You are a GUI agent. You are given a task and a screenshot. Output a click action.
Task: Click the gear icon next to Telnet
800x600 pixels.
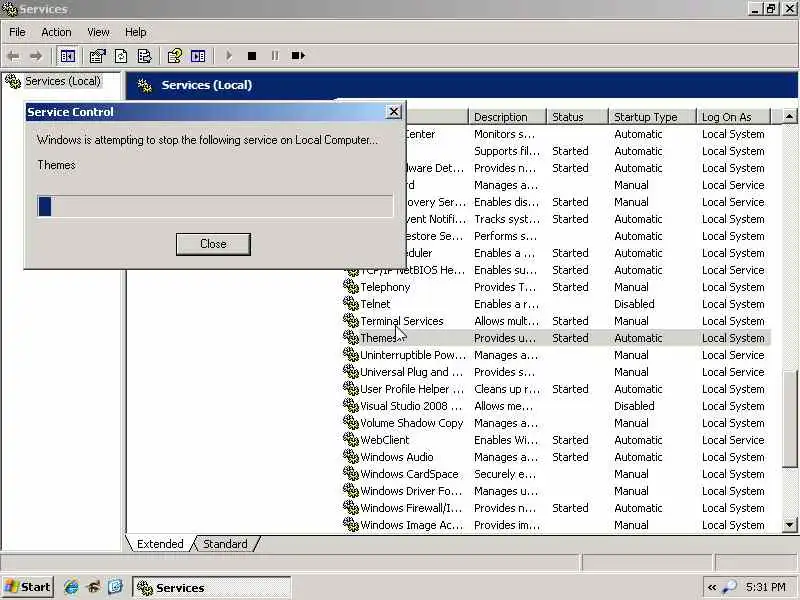pyautogui.click(x=351, y=304)
